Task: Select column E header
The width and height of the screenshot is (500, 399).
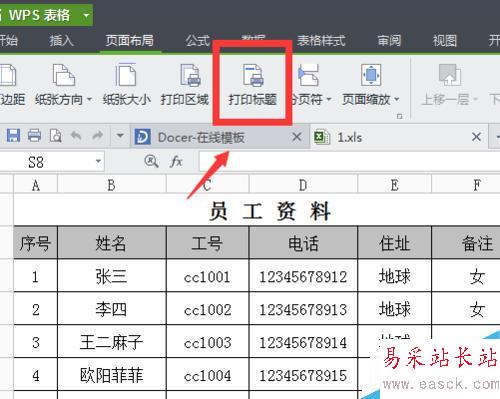Action: click(394, 185)
